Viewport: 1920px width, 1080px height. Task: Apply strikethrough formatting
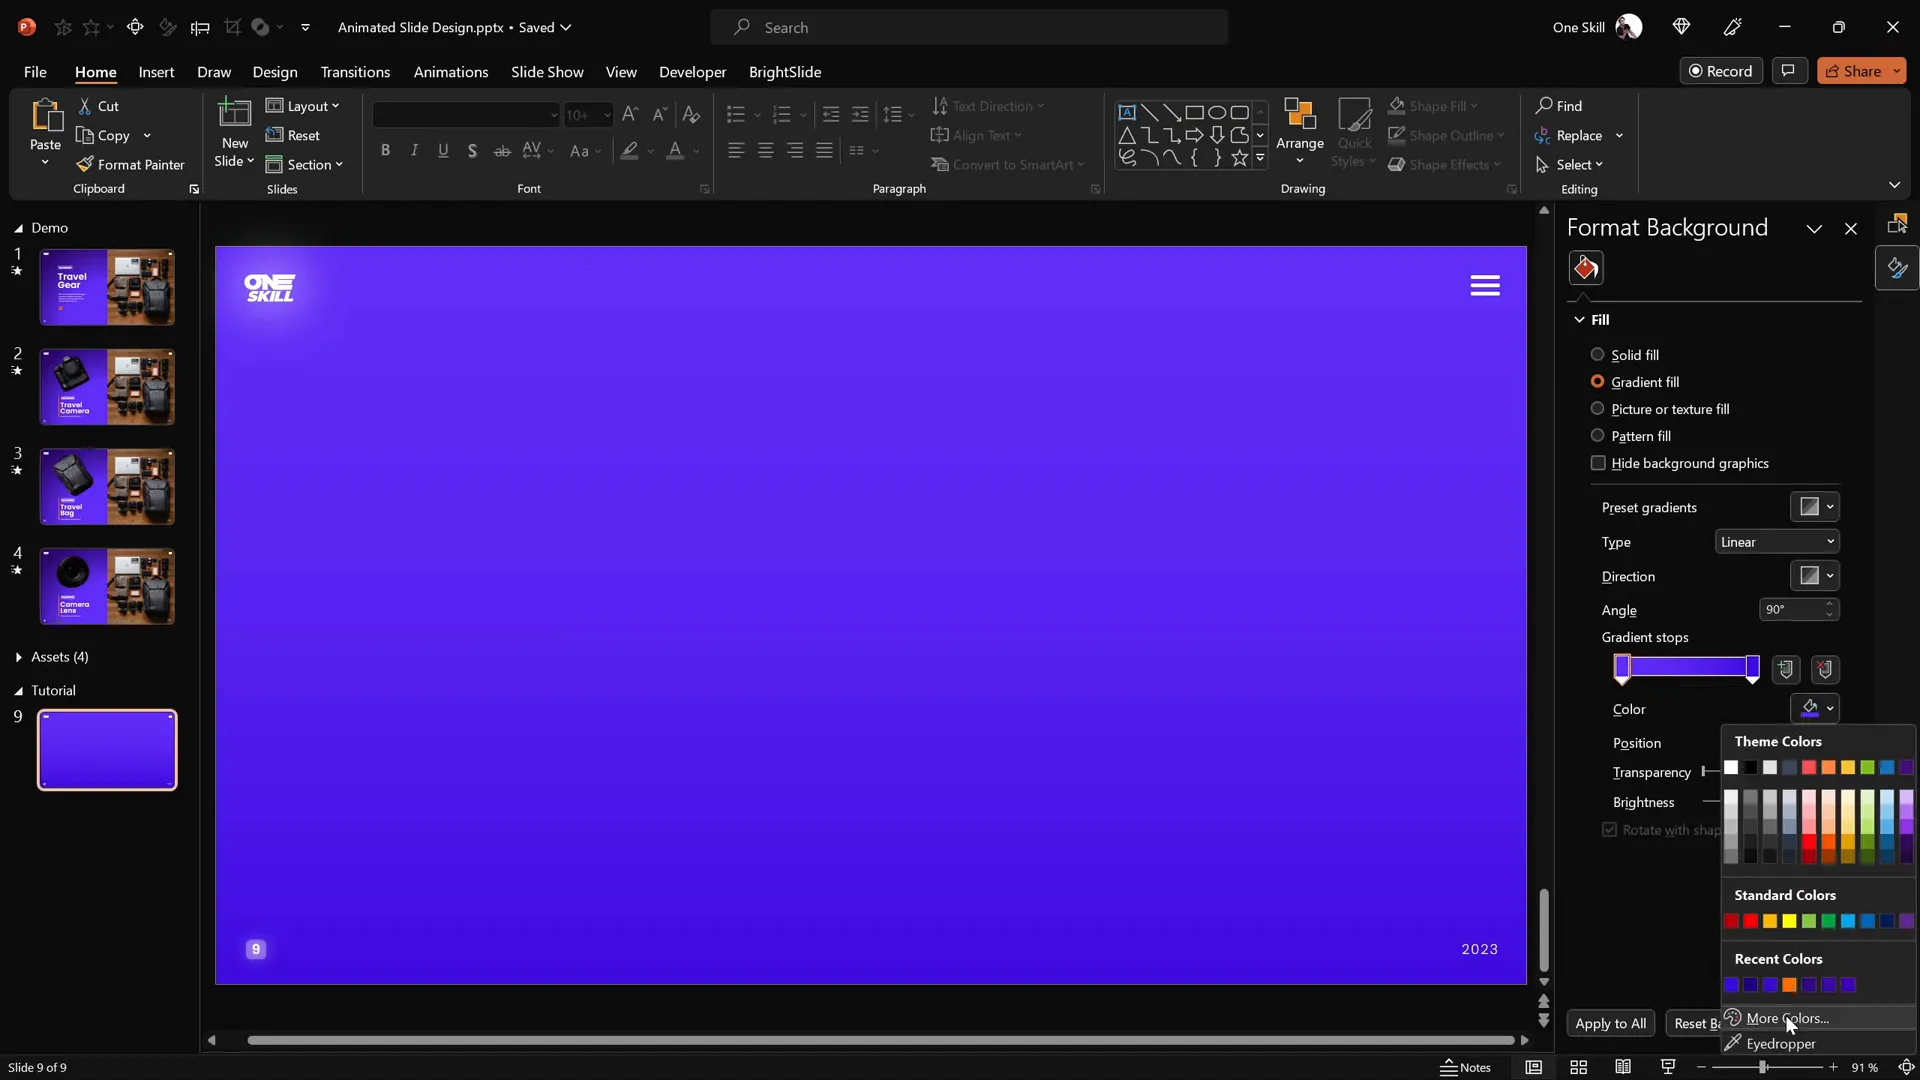(501, 150)
